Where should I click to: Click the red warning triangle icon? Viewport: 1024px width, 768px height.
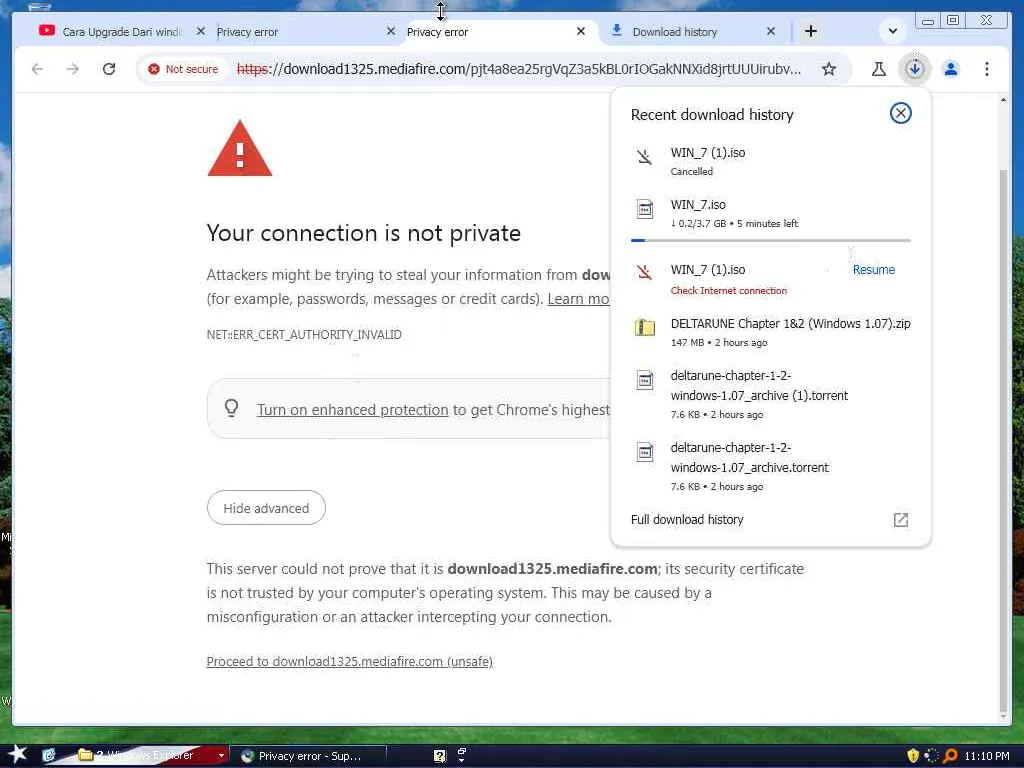coord(240,148)
